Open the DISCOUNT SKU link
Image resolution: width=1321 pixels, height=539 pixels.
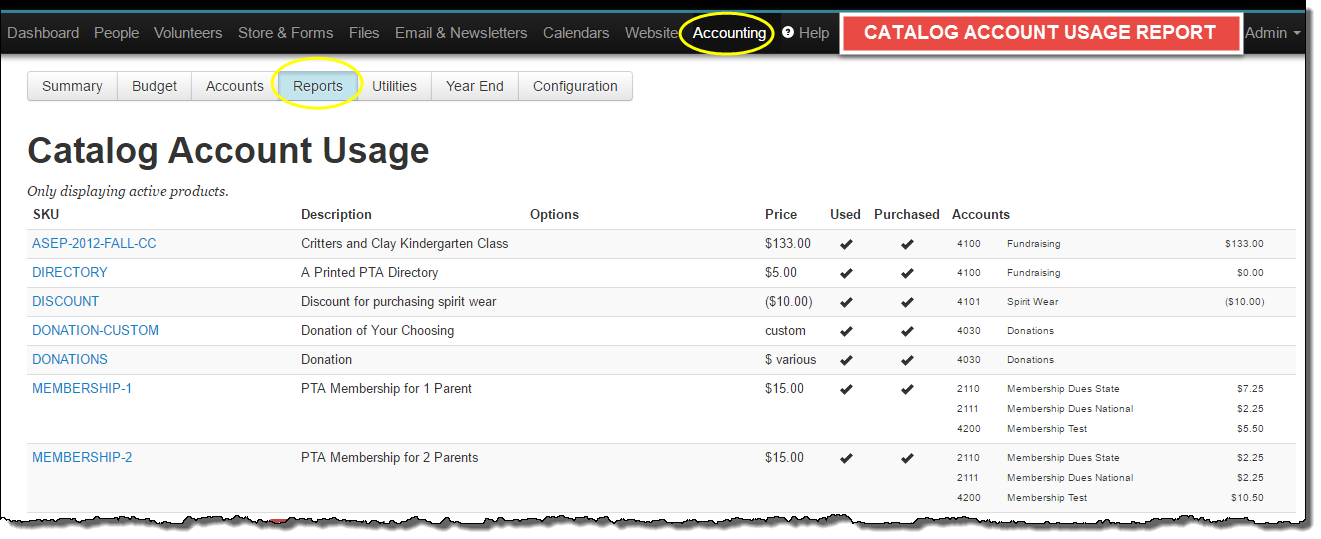(x=66, y=301)
